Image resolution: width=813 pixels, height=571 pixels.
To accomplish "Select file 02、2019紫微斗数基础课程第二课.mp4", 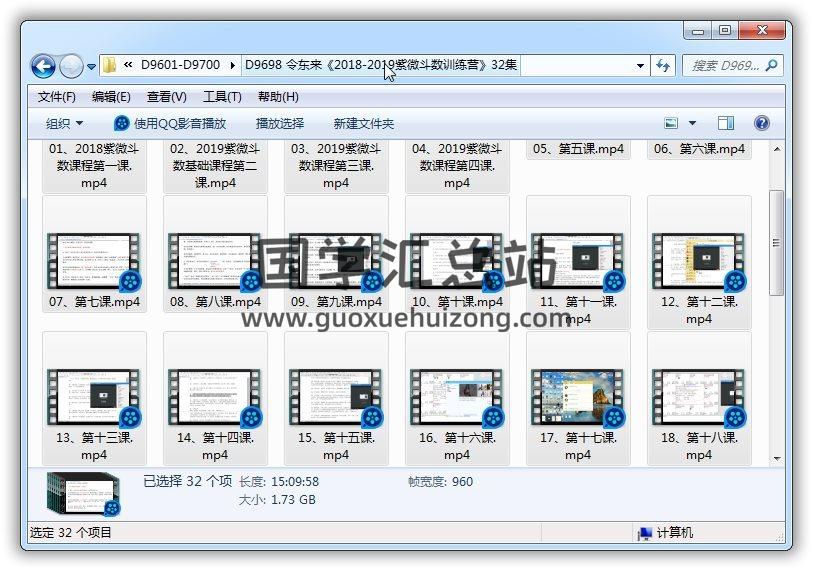I will click(215, 165).
